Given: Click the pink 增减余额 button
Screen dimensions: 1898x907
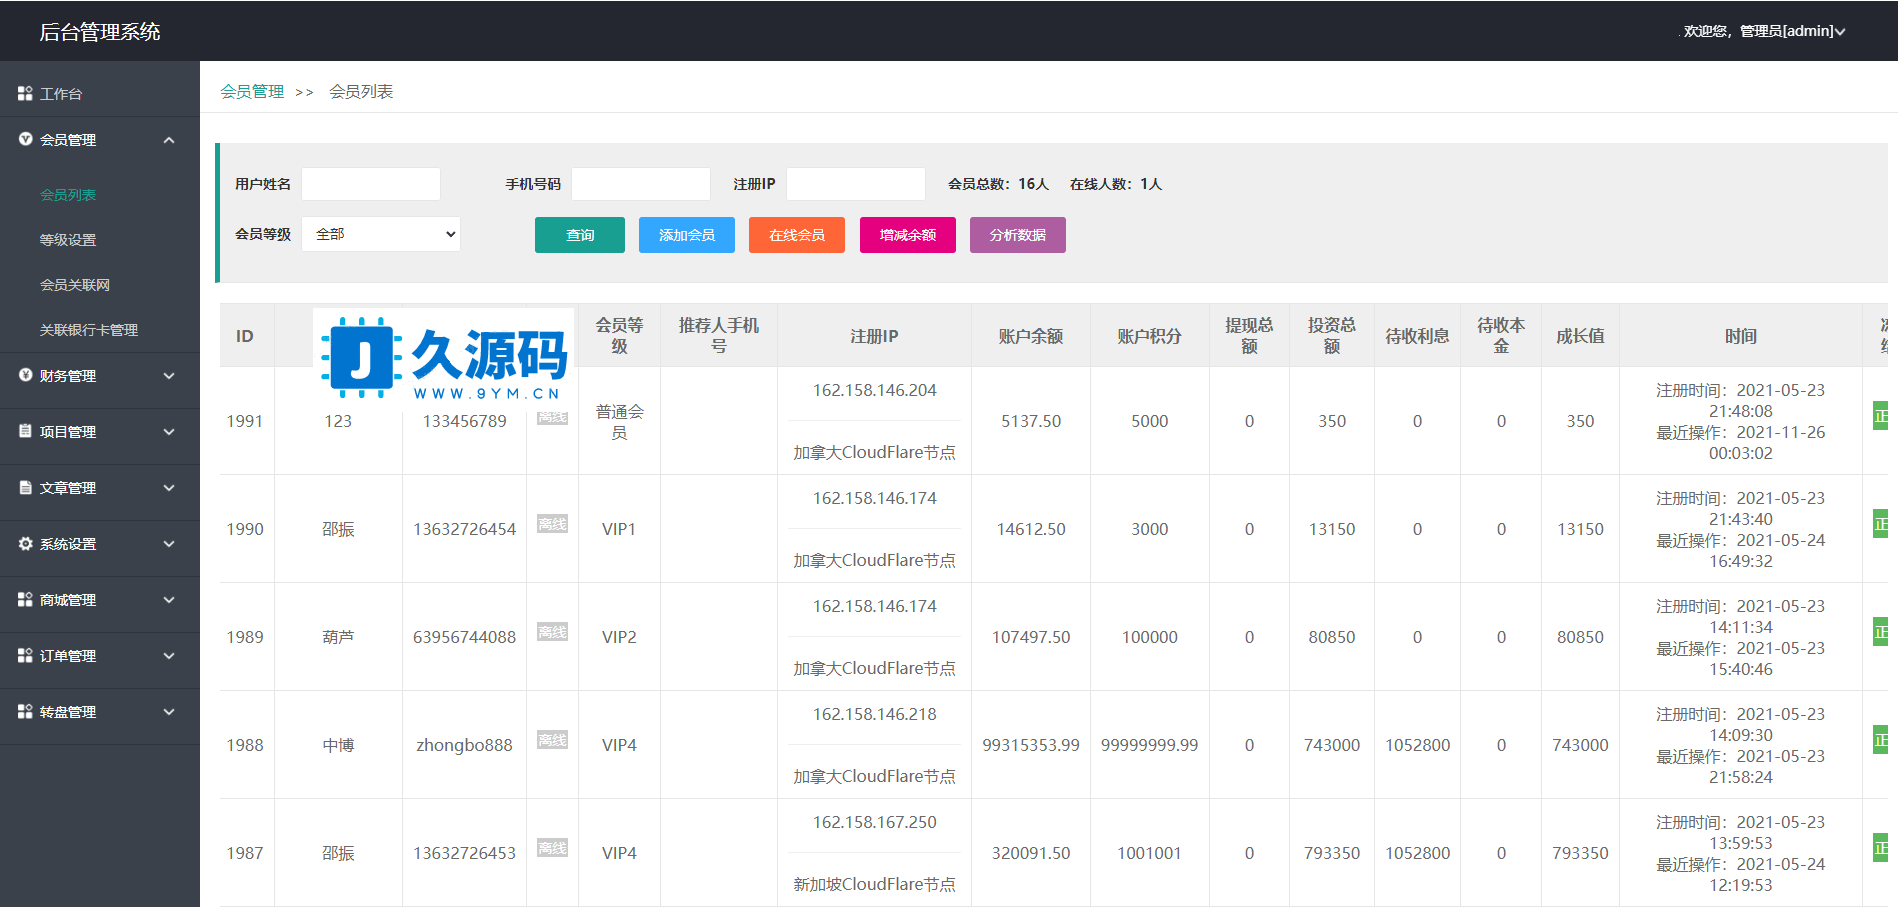Looking at the screenshot, I should pos(907,235).
